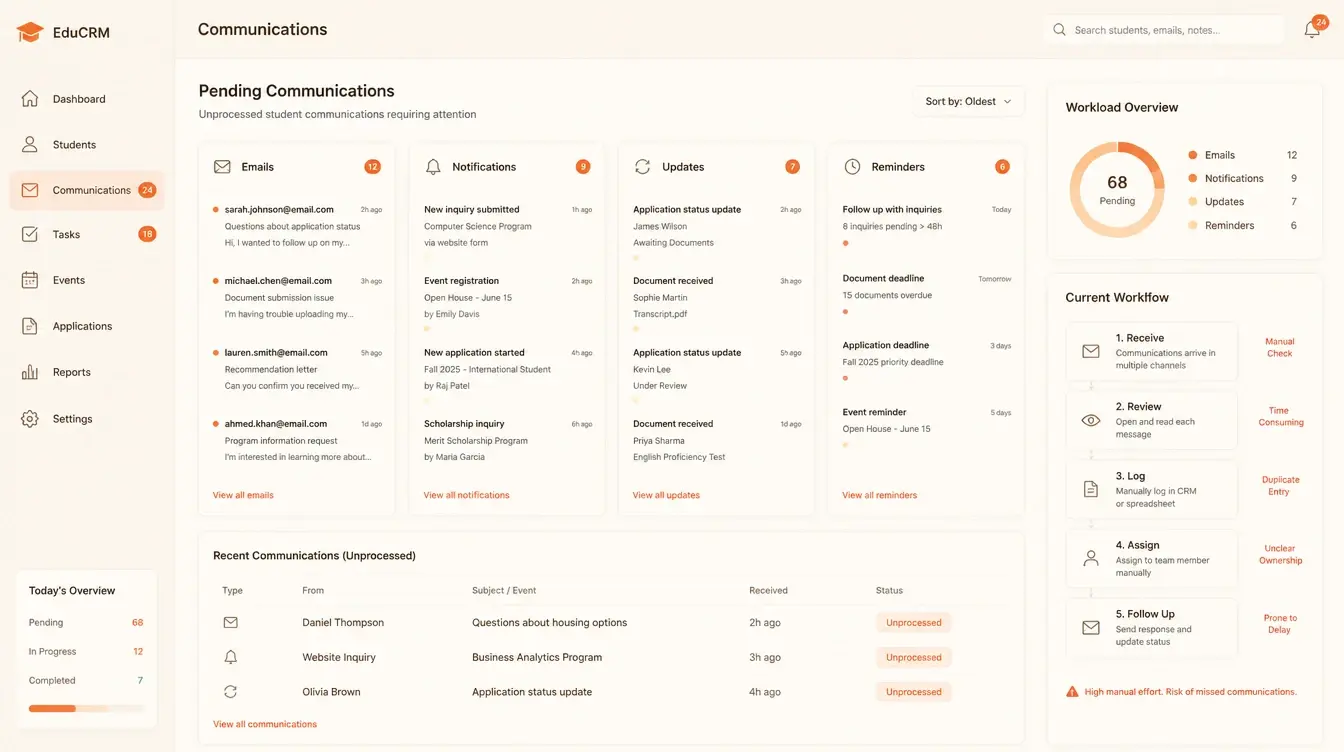
Task: Click the View all communications link
Action: pos(265,724)
